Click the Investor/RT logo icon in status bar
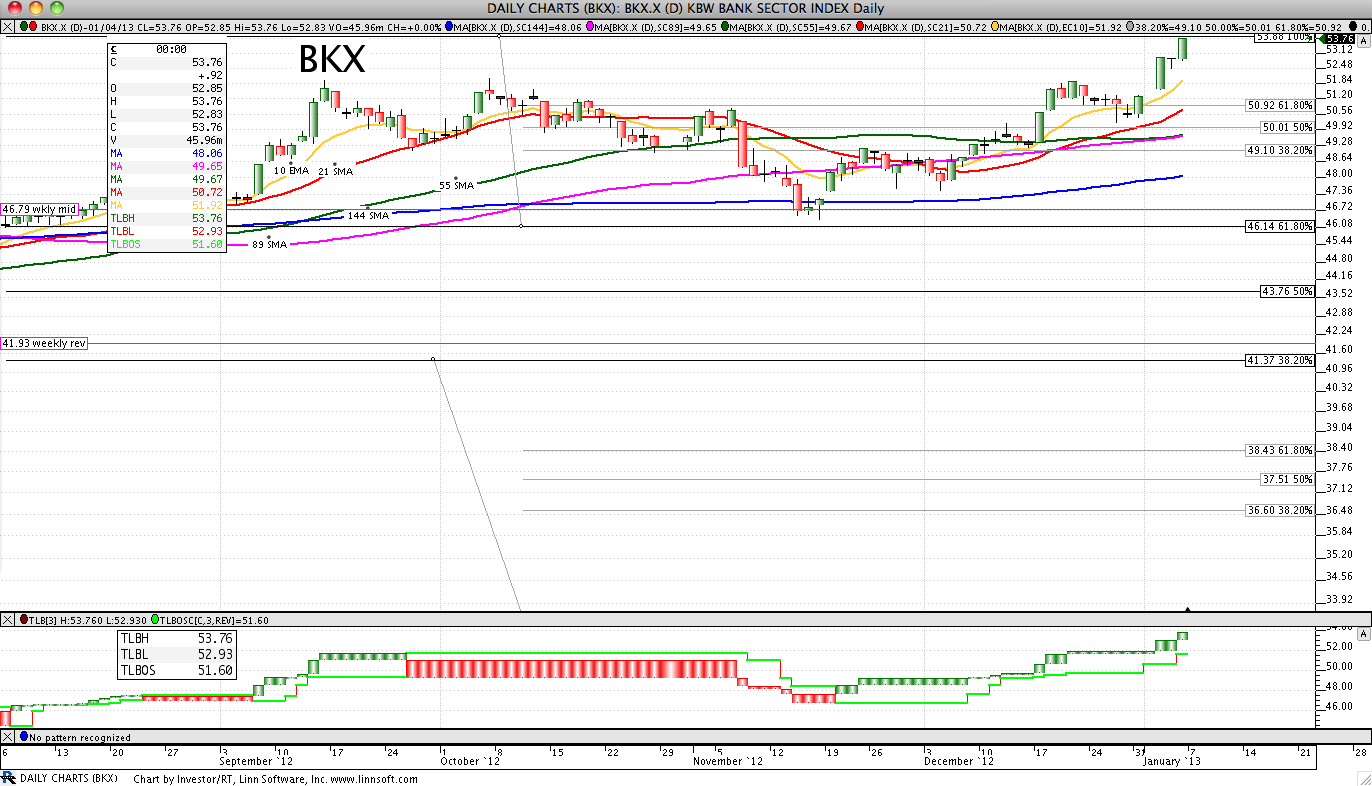 [x=9, y=777]
